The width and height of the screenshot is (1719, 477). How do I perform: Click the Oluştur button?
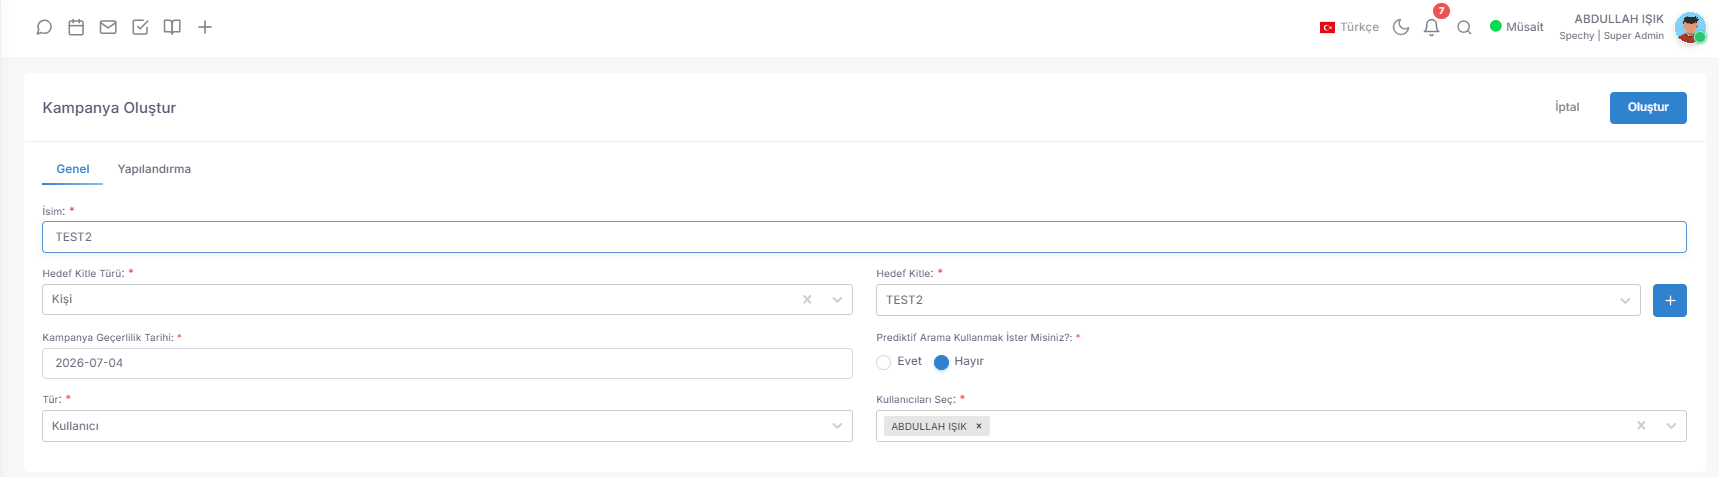[x=1648, y=107]
